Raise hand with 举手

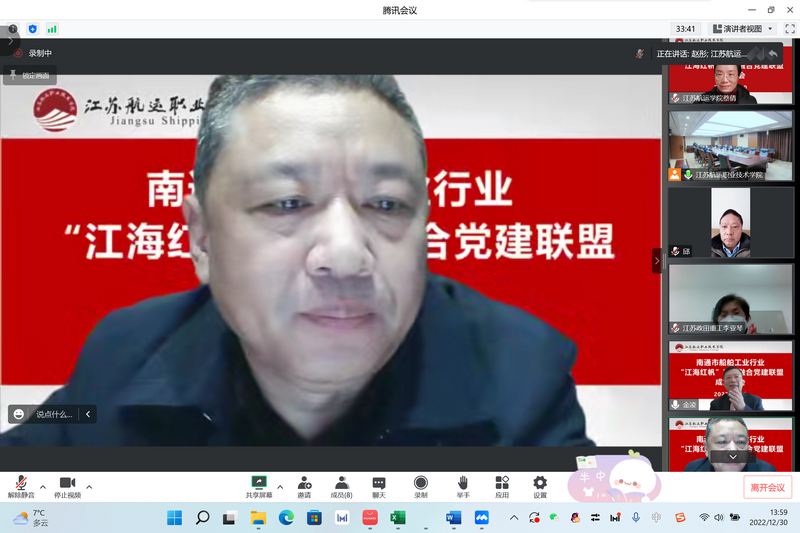coord(463,487)
